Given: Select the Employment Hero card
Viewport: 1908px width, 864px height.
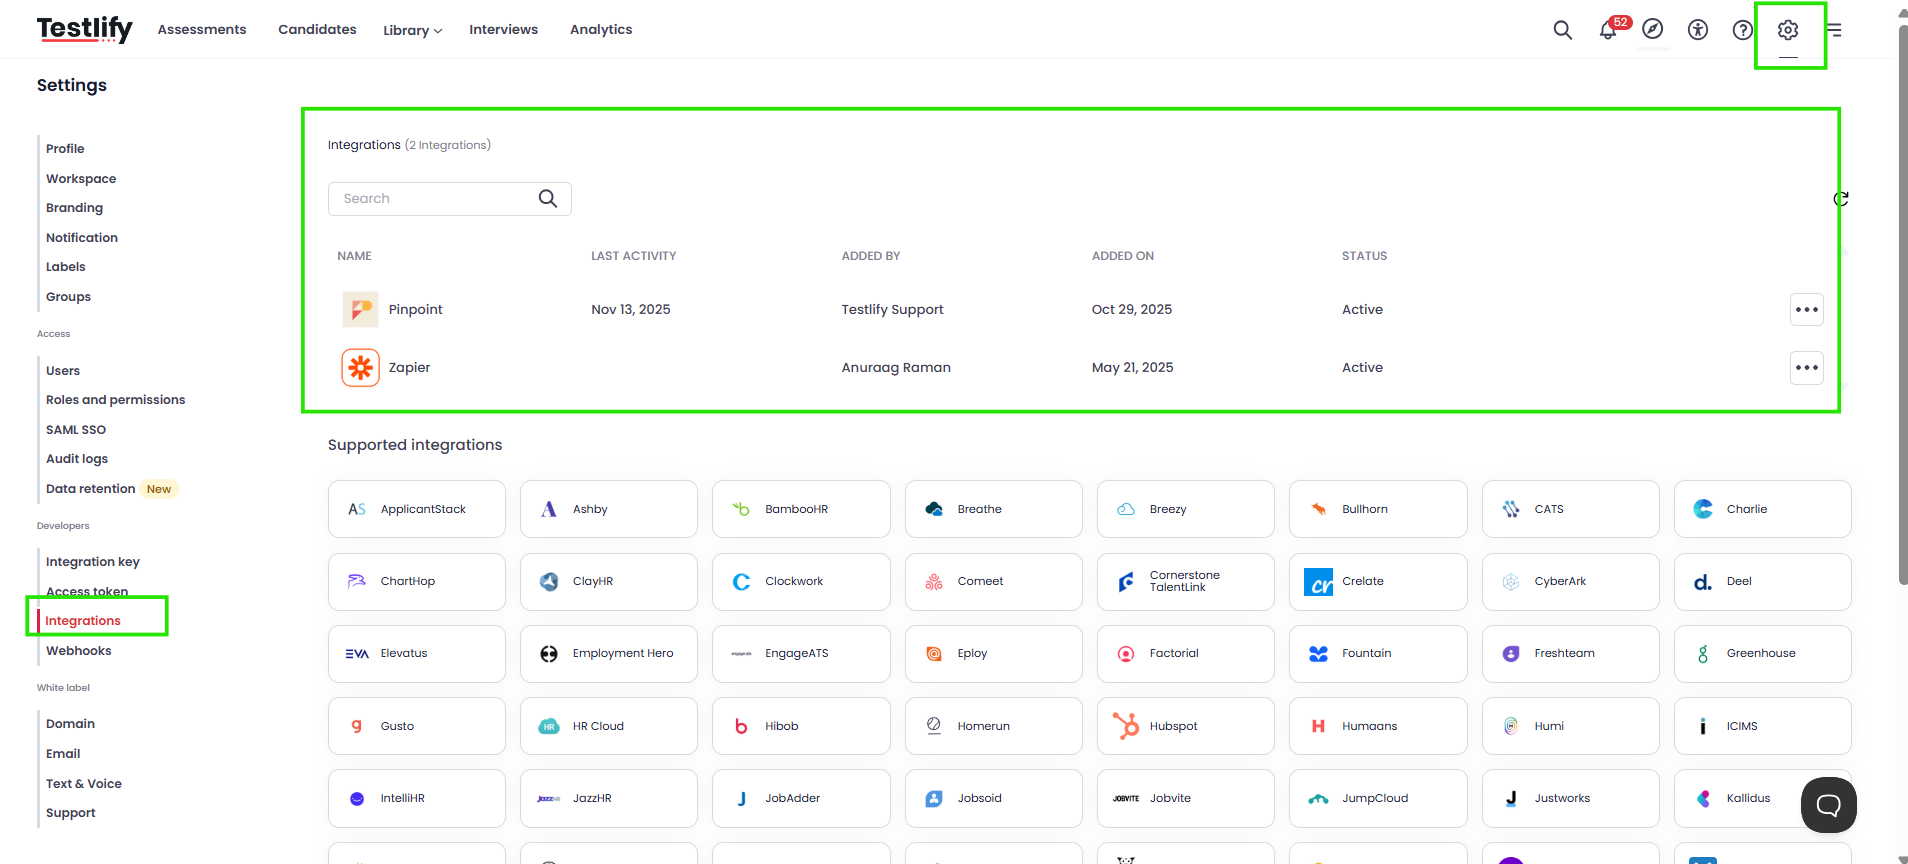Looking at the screenshot, I should pos(609,654).
